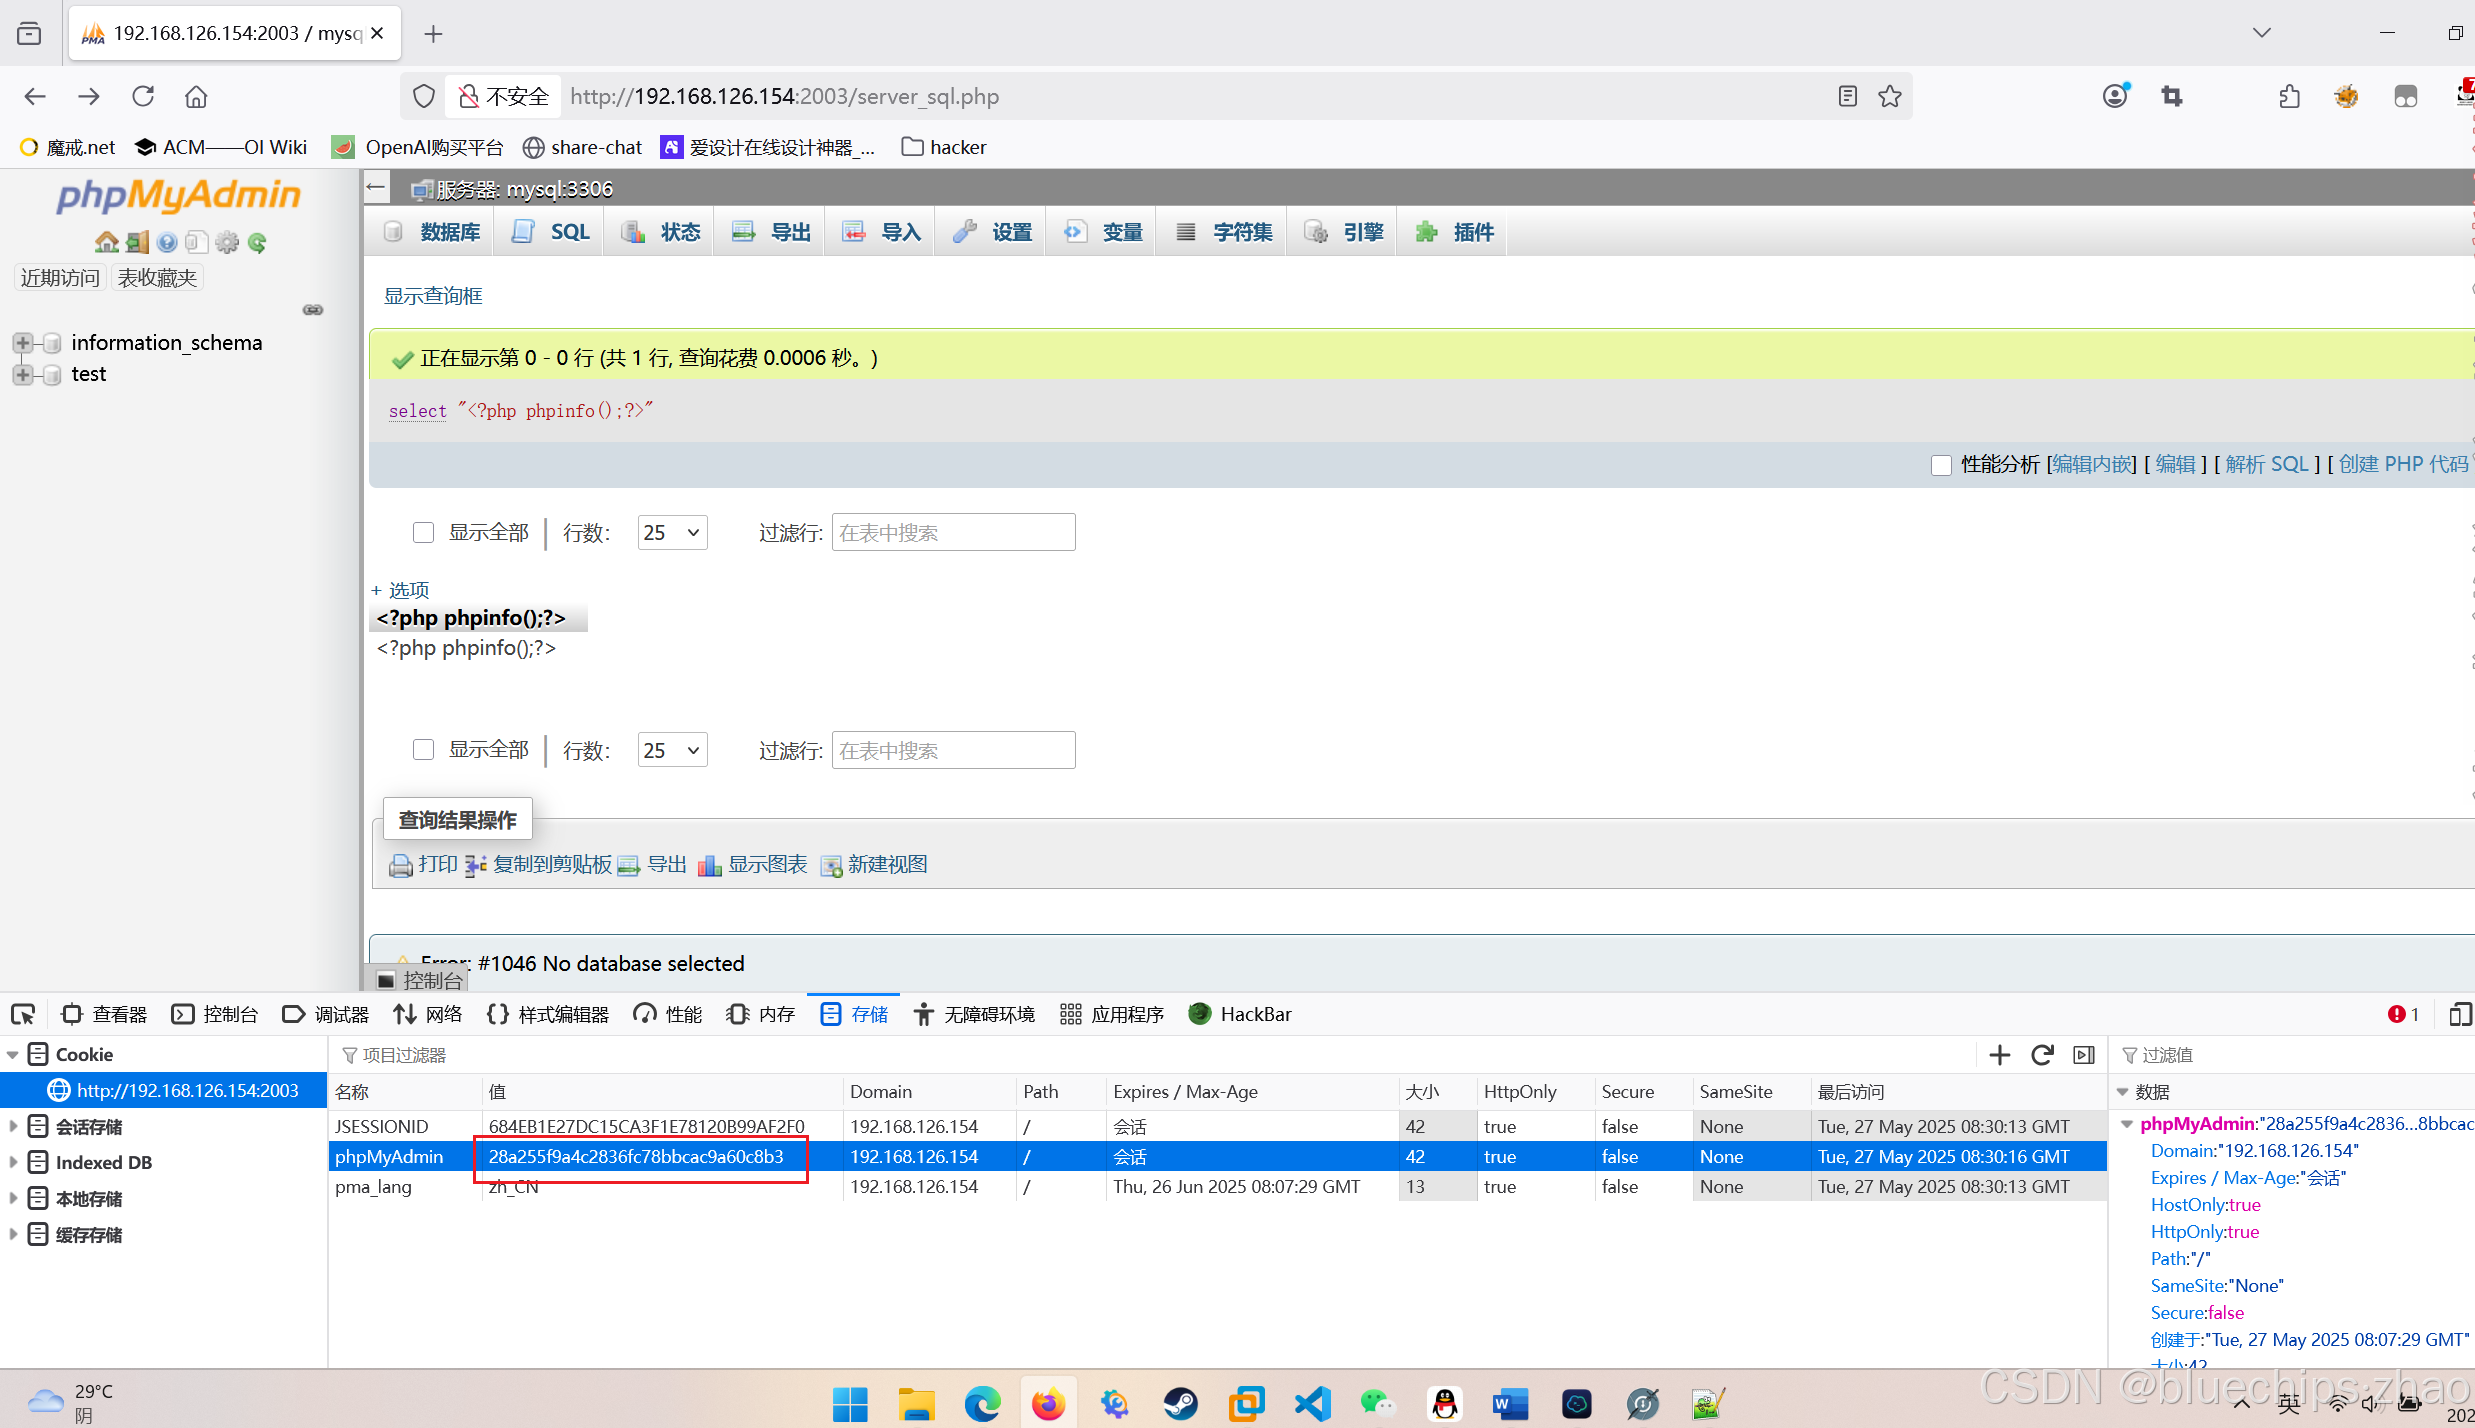
Task: Expand the information_schema database tree
Action: tap(22, 343)
